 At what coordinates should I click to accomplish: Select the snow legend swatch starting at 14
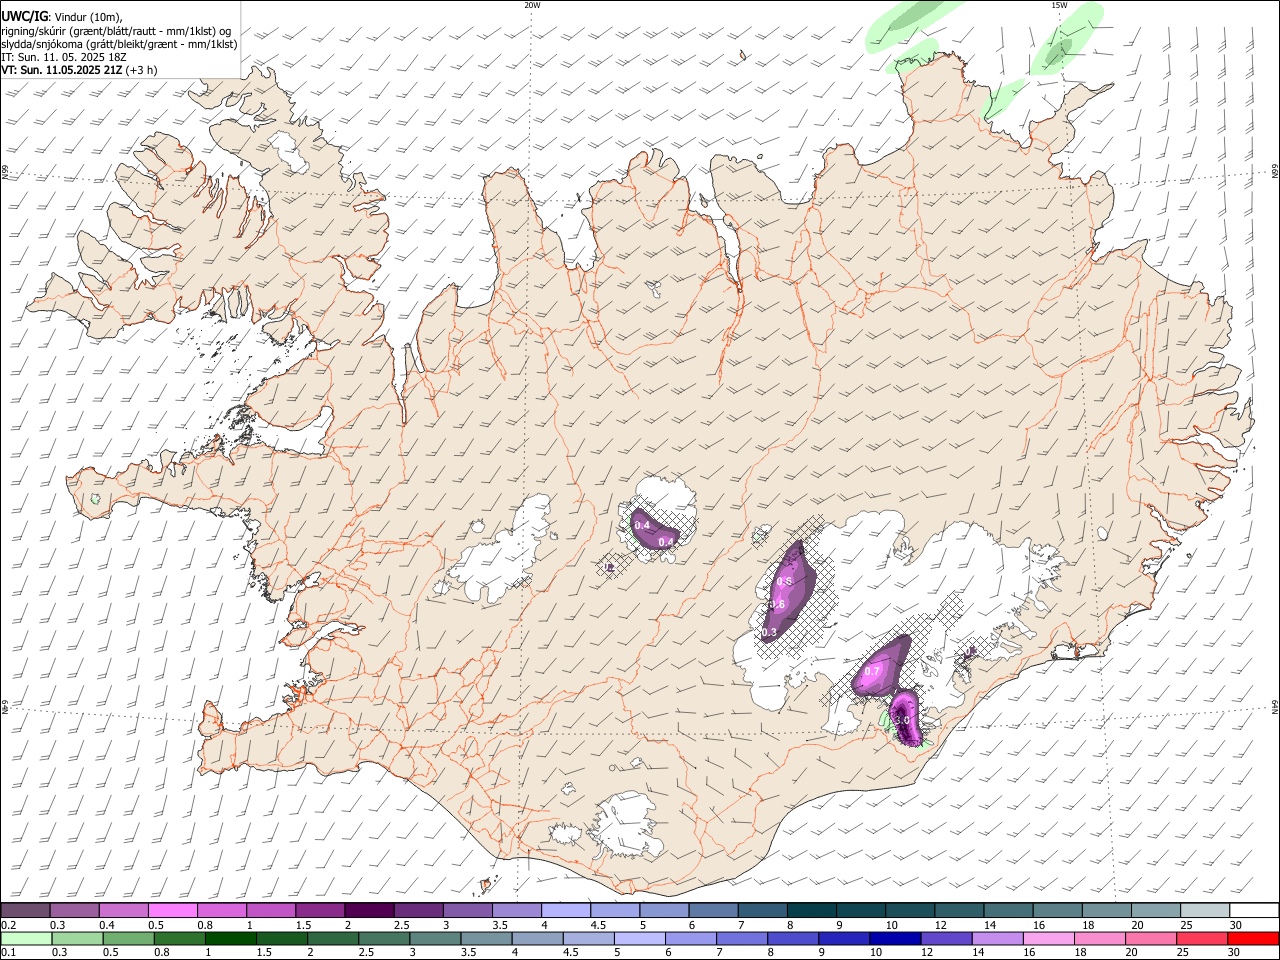[1009, 910]
